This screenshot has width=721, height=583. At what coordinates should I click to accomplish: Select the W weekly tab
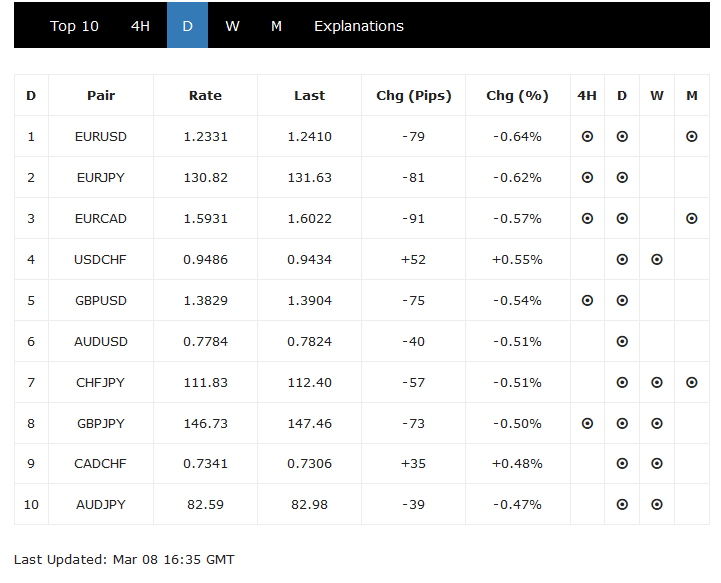click(232, 26)
